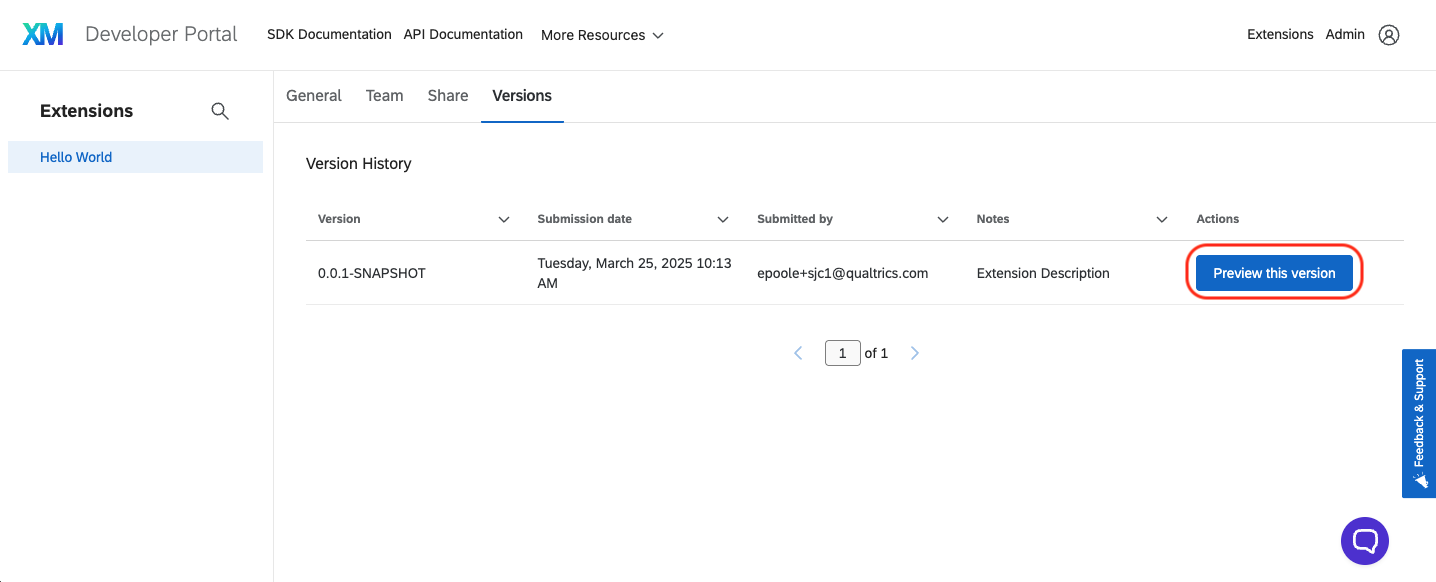
Task: Open the Extensions link in top right
Action: tap(1280, 34)
